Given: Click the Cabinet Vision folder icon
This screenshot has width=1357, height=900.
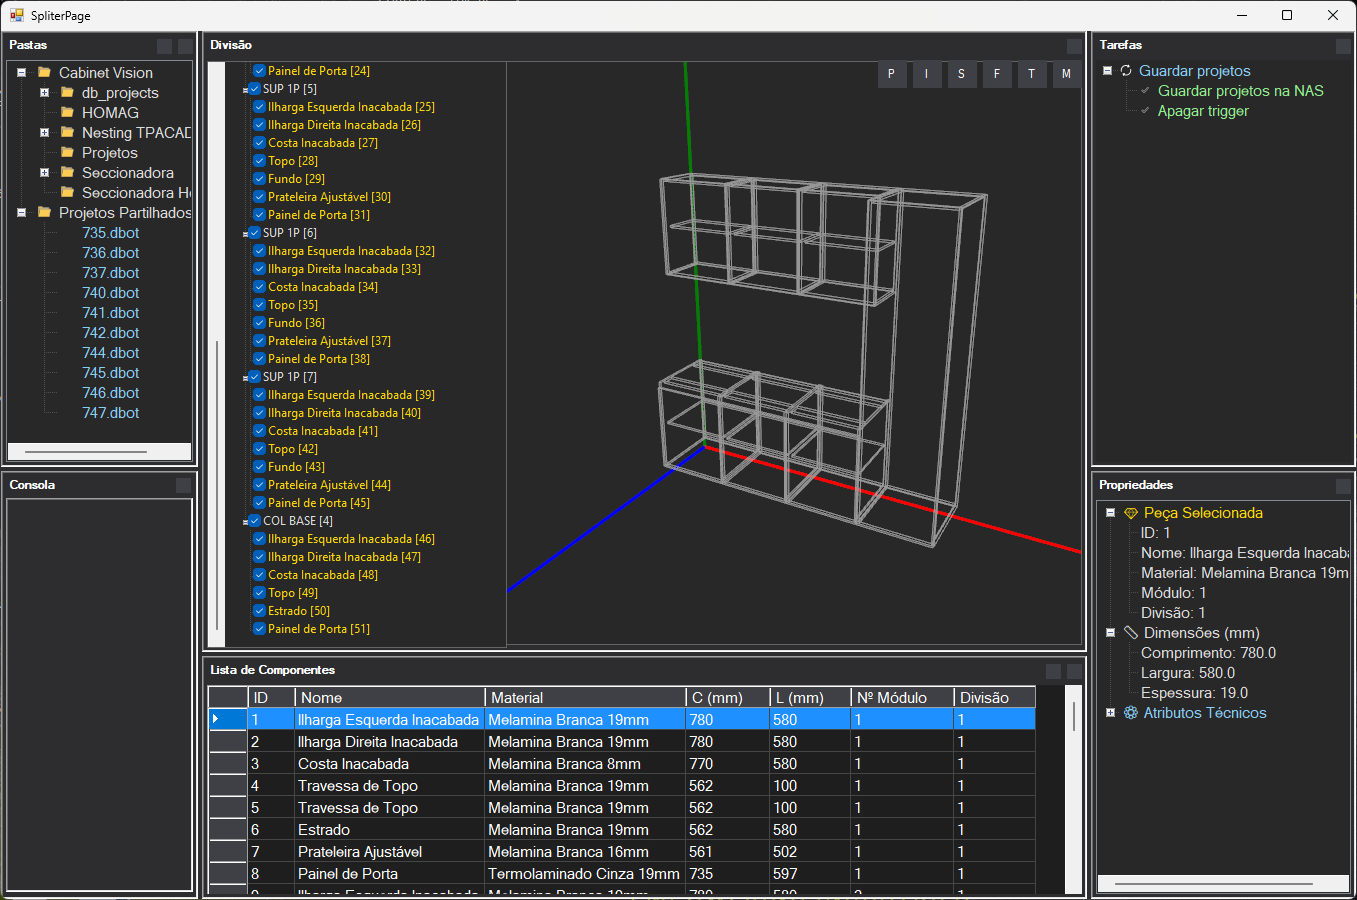Looking at the screenshot, I should coord(44,73).
